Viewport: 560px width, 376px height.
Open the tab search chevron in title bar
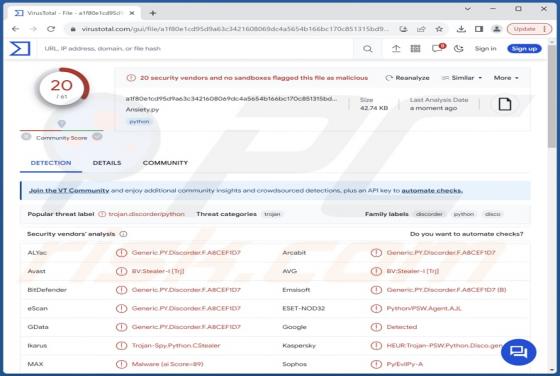468,9
